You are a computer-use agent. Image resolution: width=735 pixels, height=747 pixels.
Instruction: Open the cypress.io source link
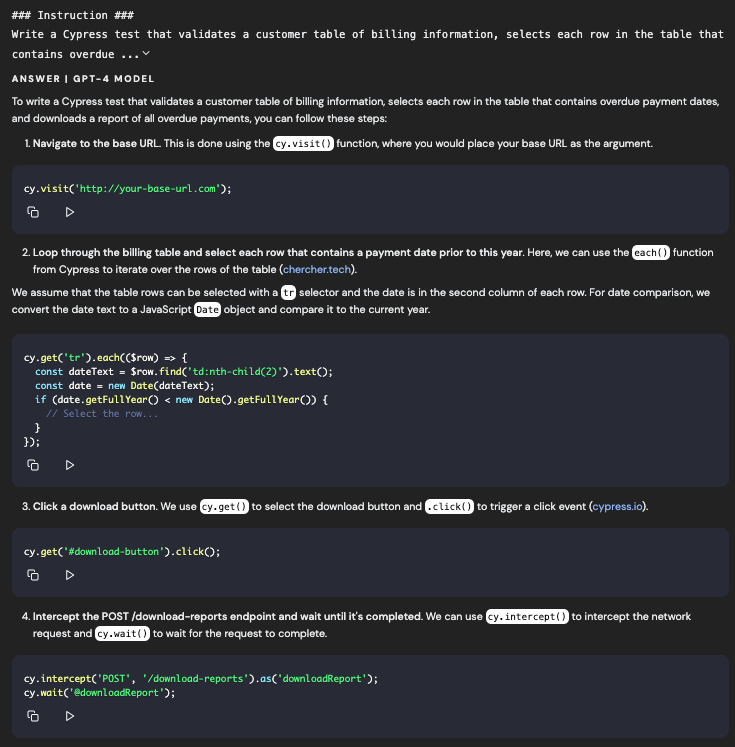pos(618,507)
